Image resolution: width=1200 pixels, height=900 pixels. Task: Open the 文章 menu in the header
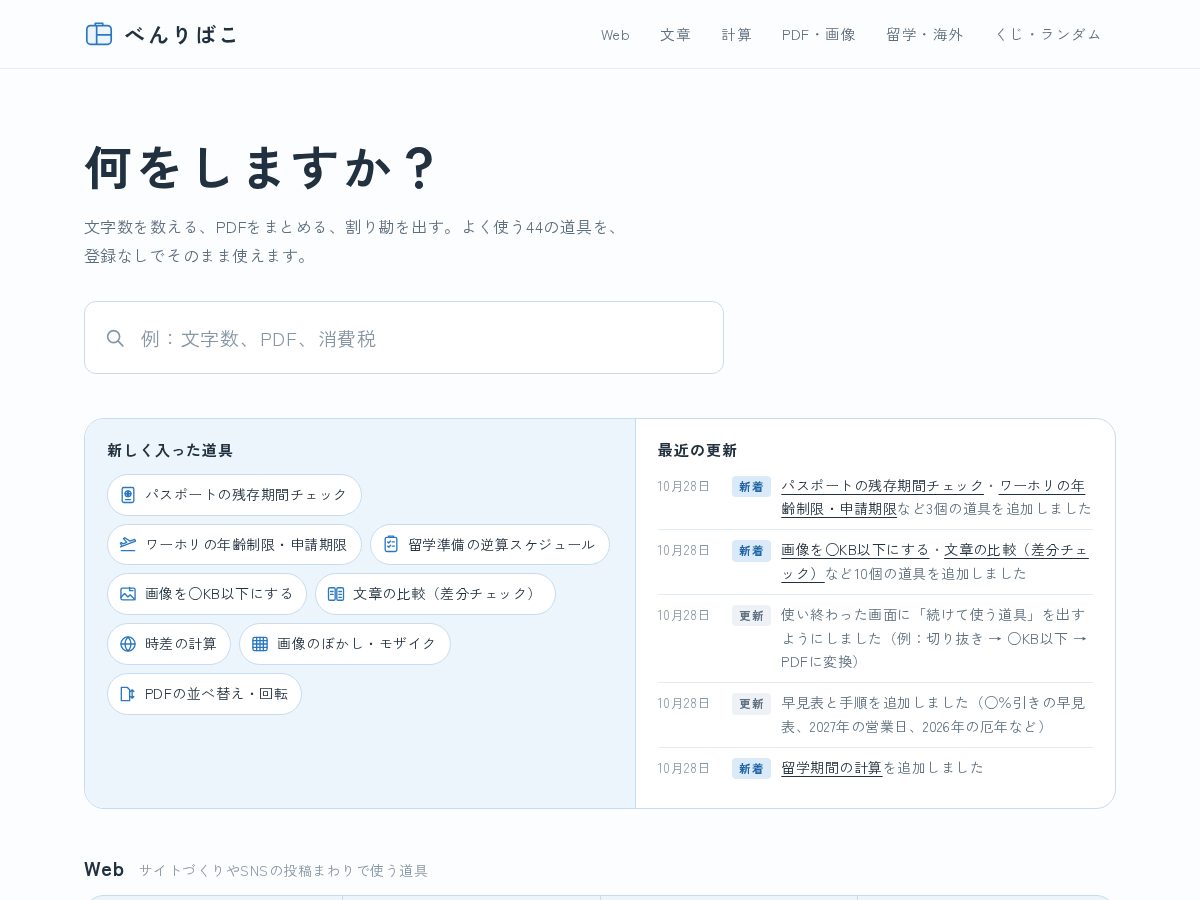coord(675,35)
